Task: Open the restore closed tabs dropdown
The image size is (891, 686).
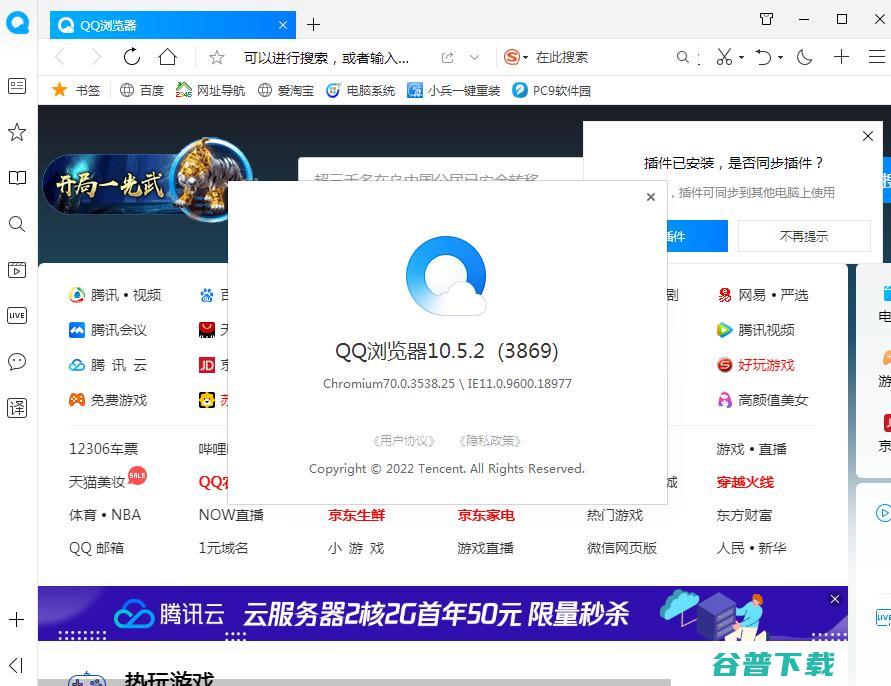Action: click(x=780, y=57)
